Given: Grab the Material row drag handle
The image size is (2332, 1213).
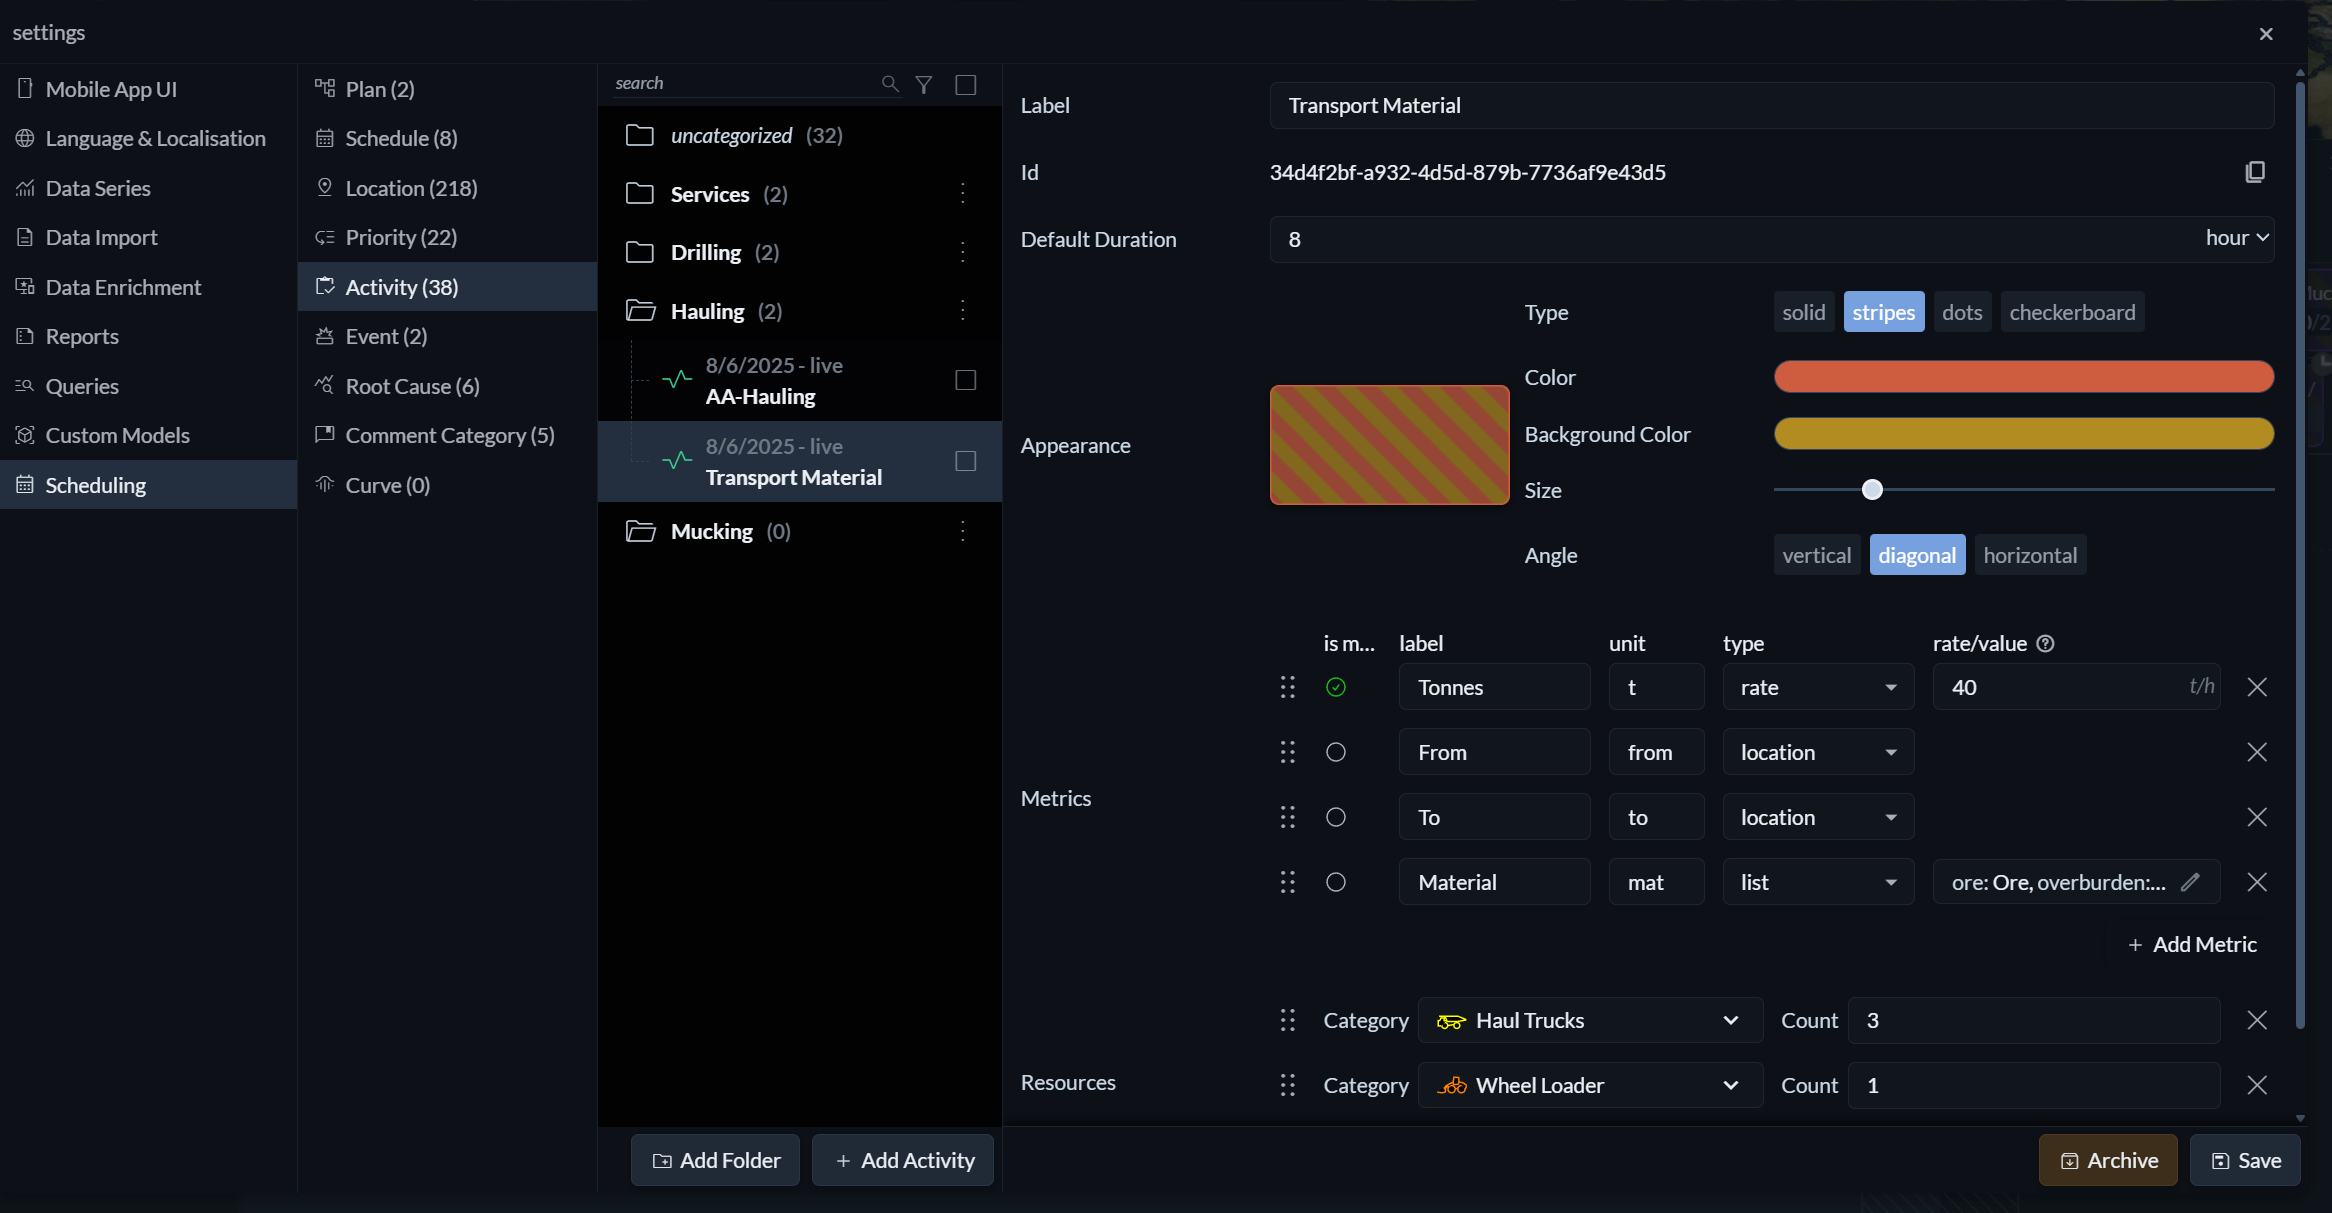Looking at the screenshot, I should (x=1288, y=882).
